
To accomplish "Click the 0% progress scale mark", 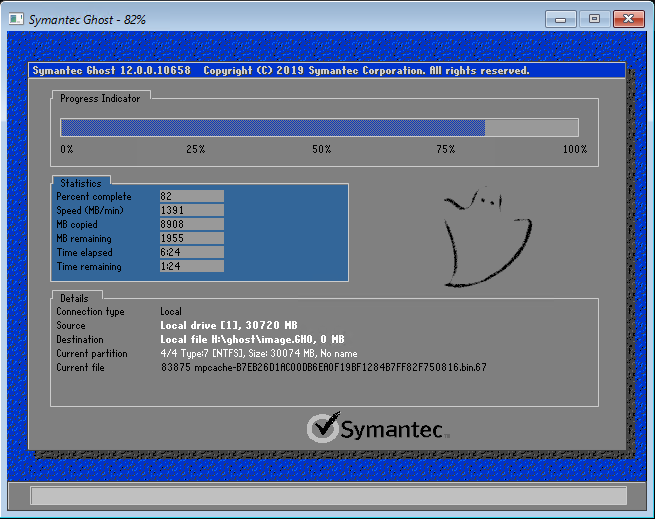I will click(67, 149).
